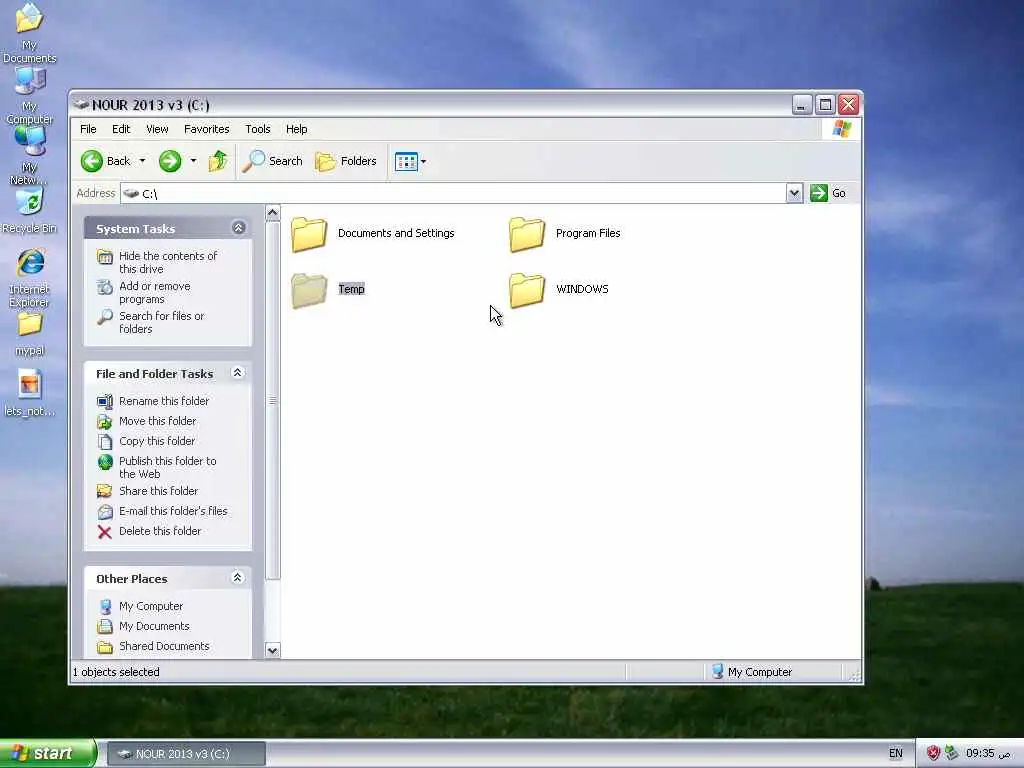Click the Hide contents of drive icon
Viewport: 1024px width, 768px height.
[x=104, y=257]
